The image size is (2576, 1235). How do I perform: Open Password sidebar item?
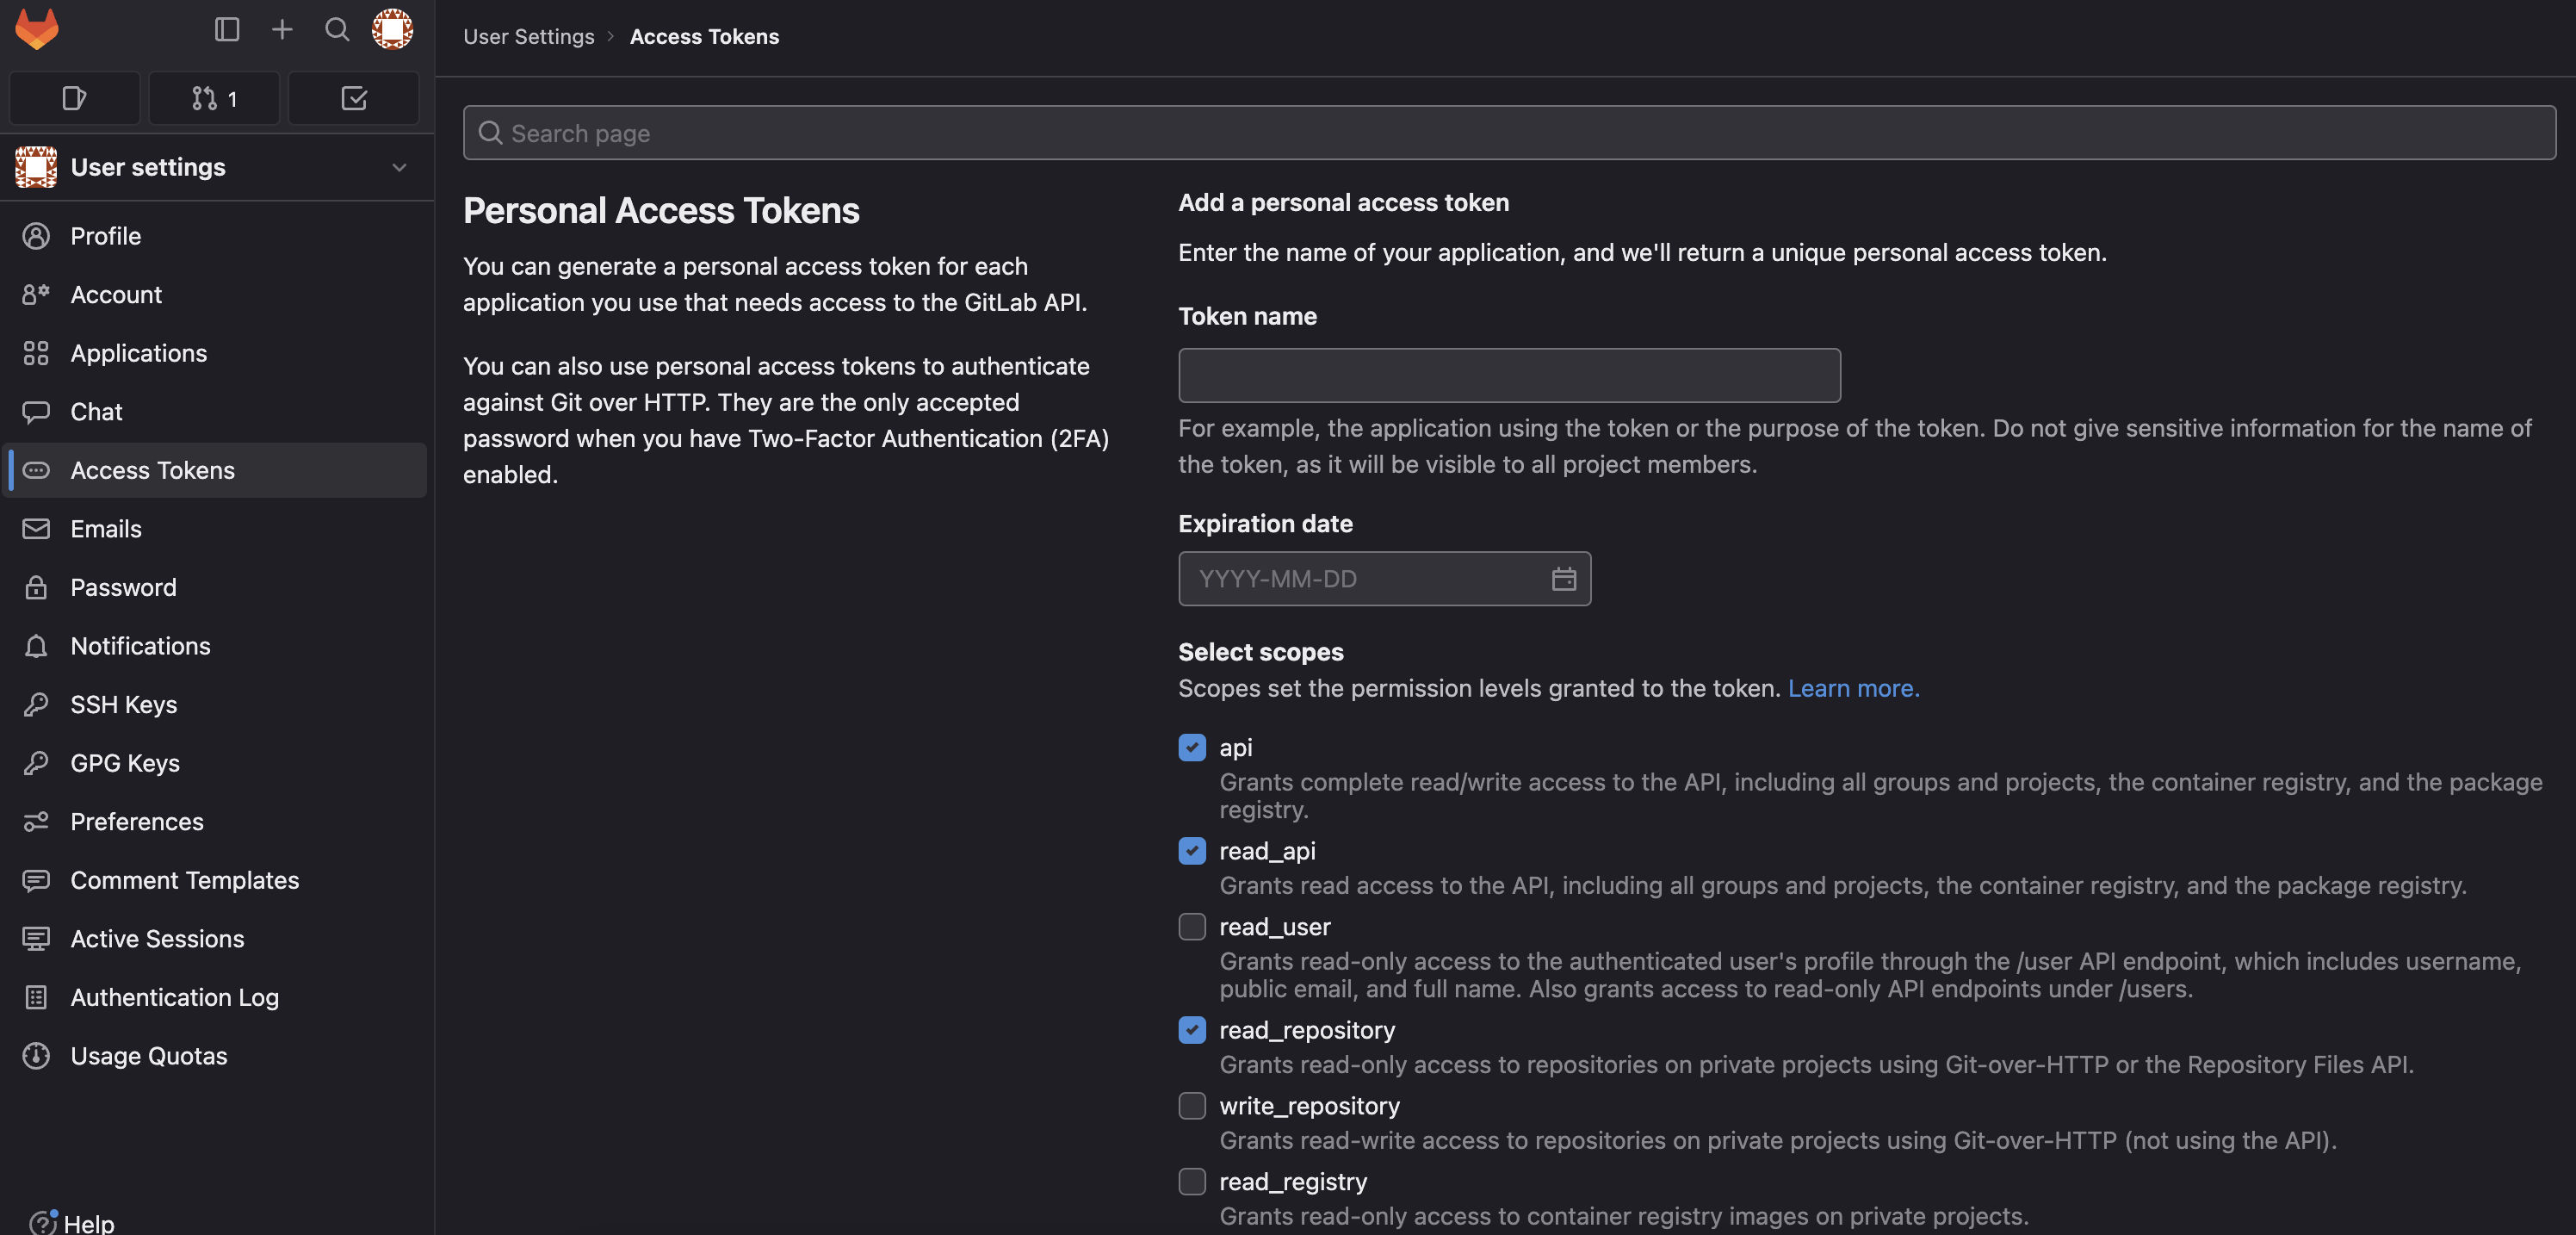point(215,587)
